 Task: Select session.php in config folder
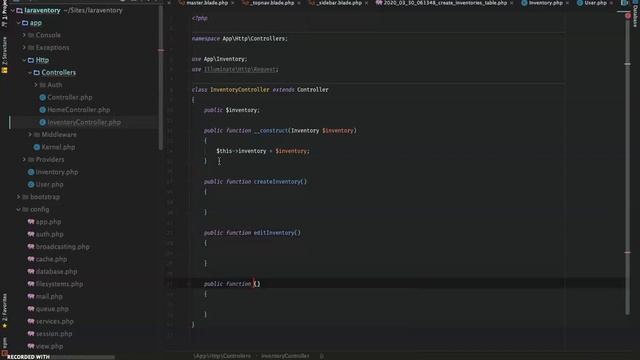click(53, 334)
